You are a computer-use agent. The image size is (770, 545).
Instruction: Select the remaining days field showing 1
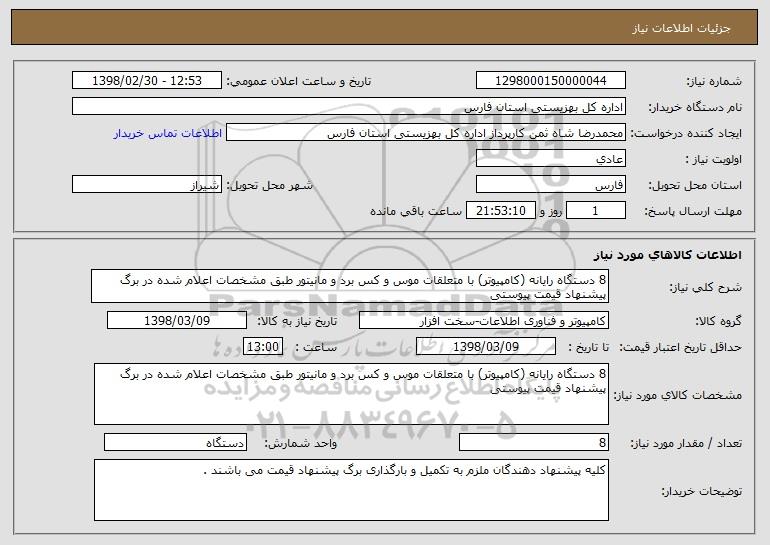click(596, 211)
